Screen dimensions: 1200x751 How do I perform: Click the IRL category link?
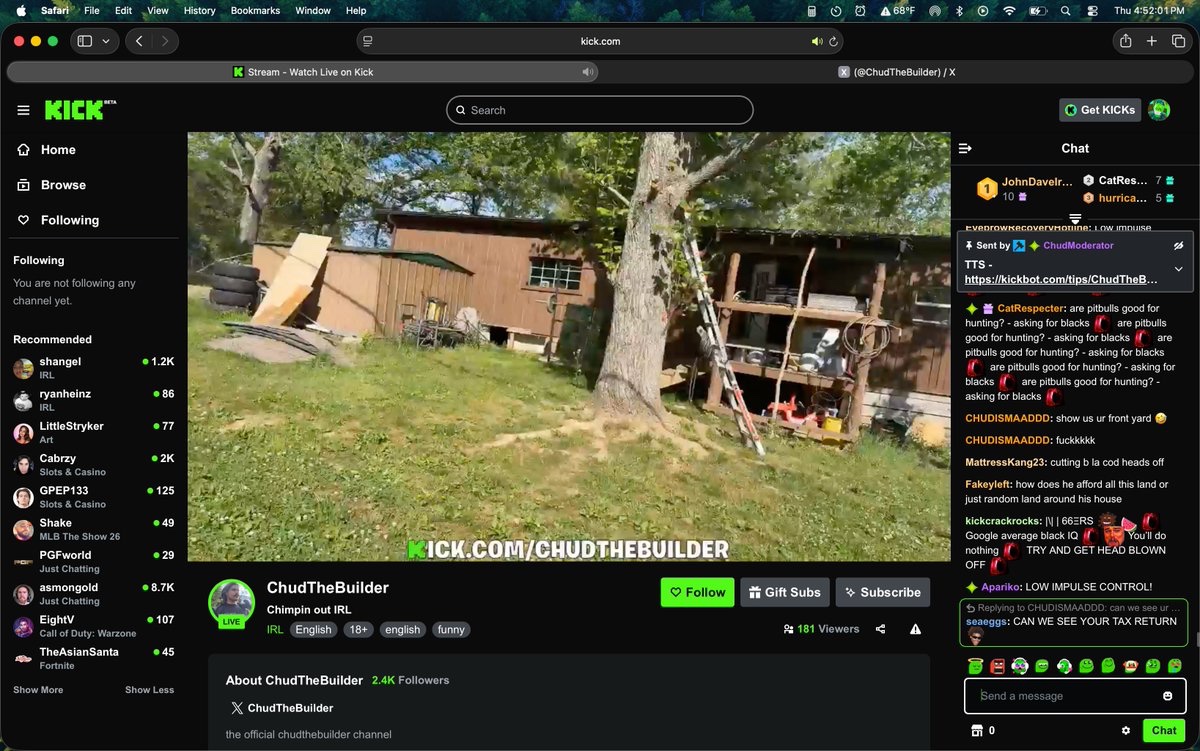[275, 630]
